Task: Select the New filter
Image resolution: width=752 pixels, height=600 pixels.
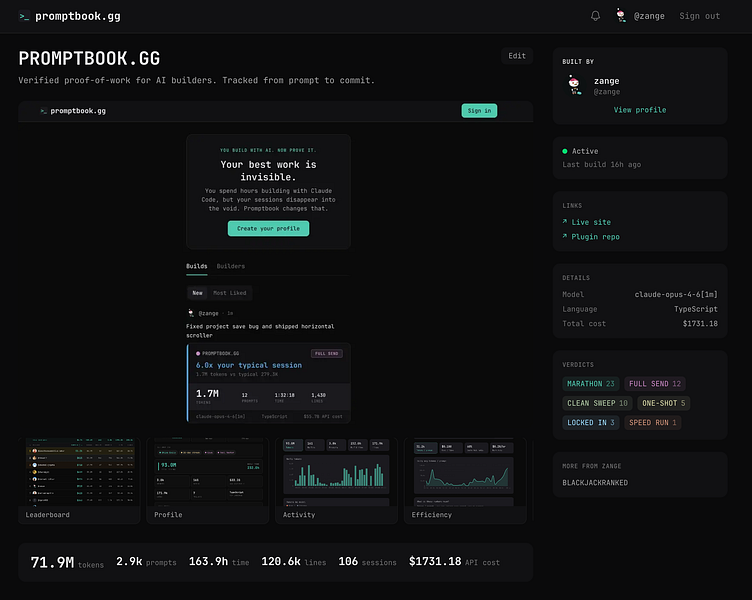Action: click(197, 293)
